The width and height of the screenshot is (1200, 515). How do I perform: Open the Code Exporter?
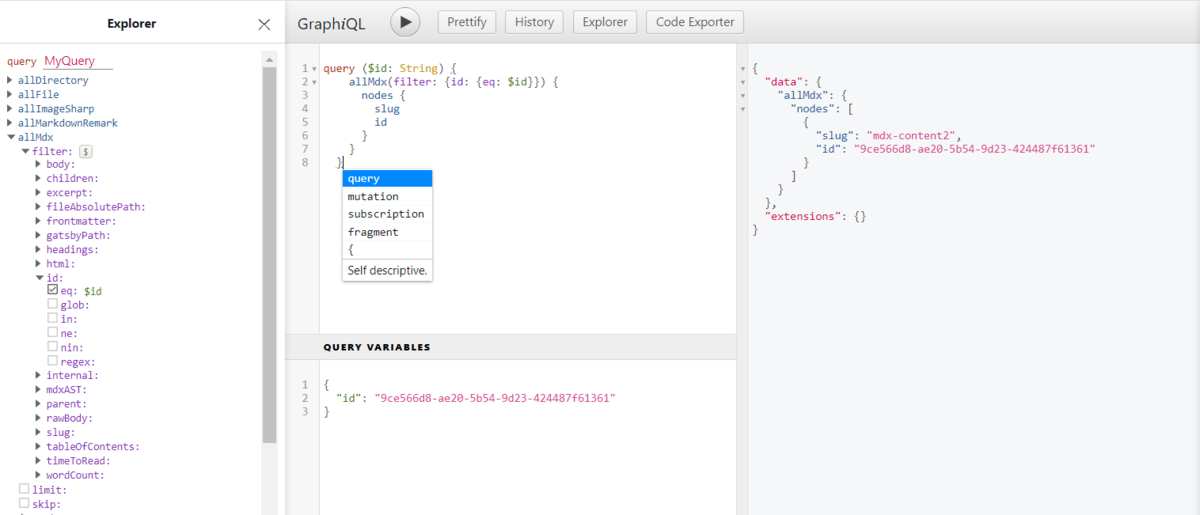point(695,22)
